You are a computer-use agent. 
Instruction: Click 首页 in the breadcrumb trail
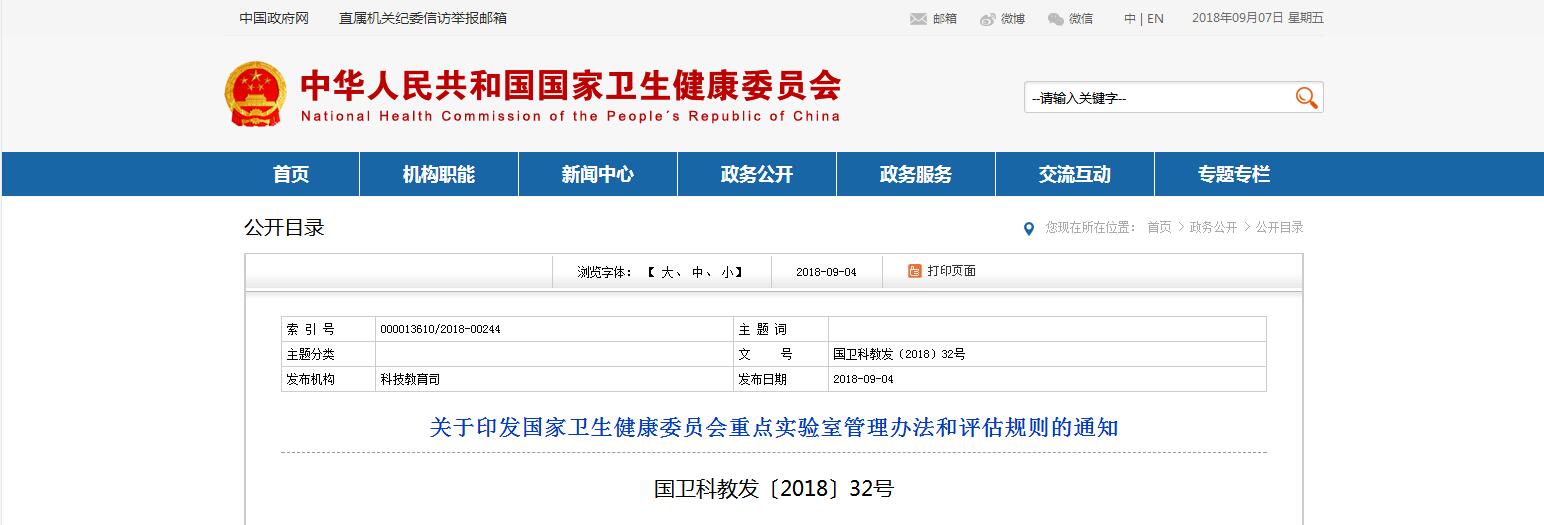click(x=1159, y=228)
